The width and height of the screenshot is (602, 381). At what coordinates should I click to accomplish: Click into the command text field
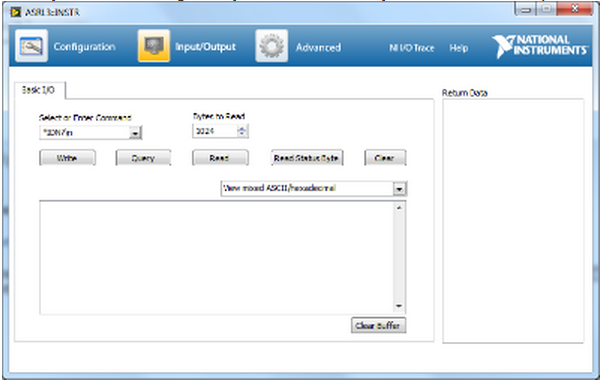coord(84,133)
